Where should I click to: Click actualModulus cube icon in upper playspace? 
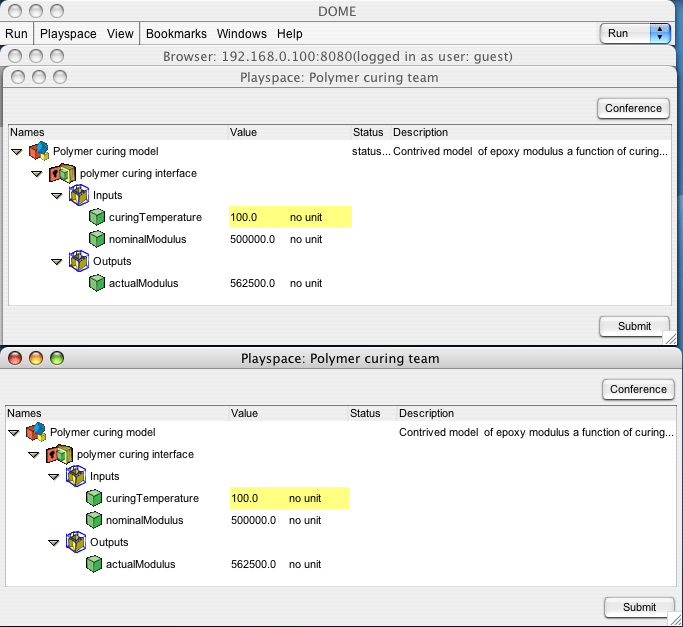pos(97,283)
